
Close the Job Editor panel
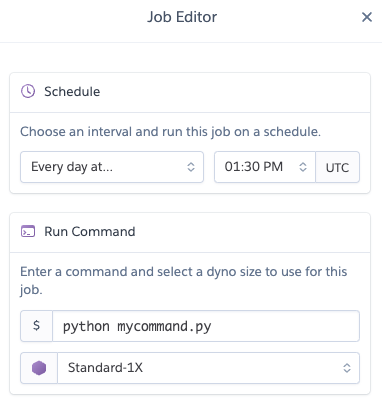tap(367, 17)
